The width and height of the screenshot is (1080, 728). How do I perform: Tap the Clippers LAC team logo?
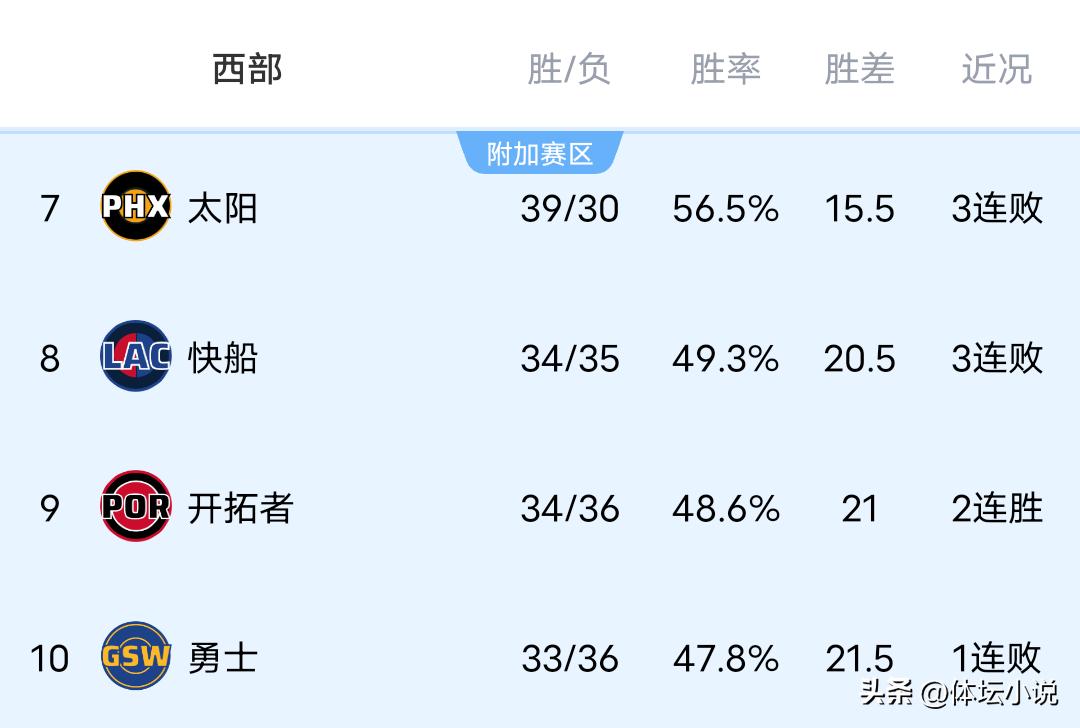(136, 356)
